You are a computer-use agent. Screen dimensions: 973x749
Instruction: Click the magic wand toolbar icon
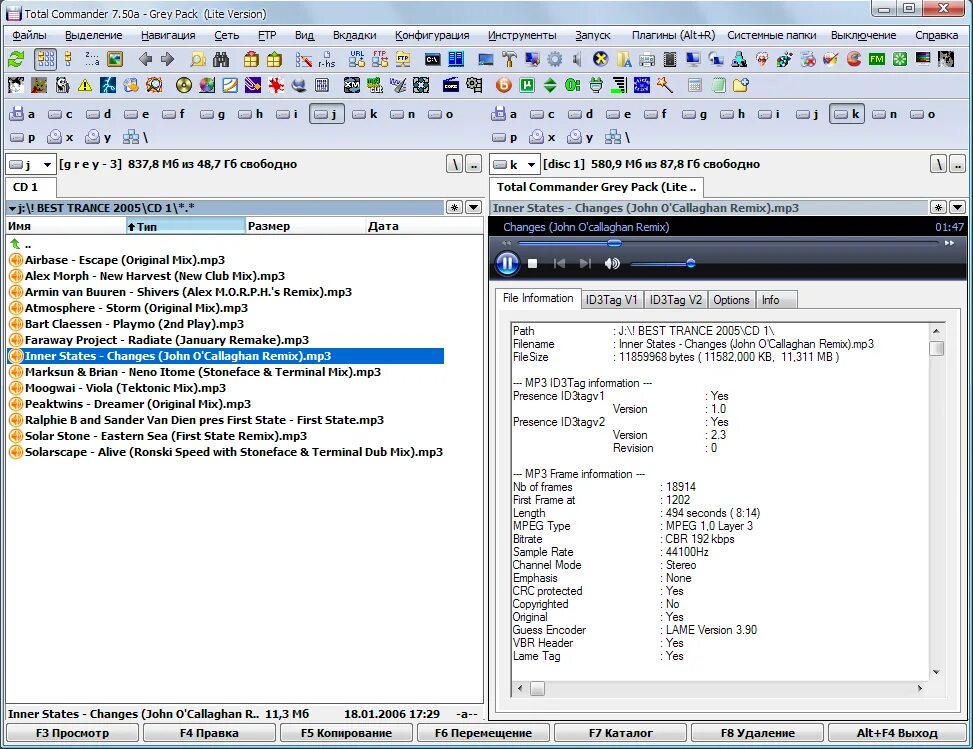tap(665, 85)
